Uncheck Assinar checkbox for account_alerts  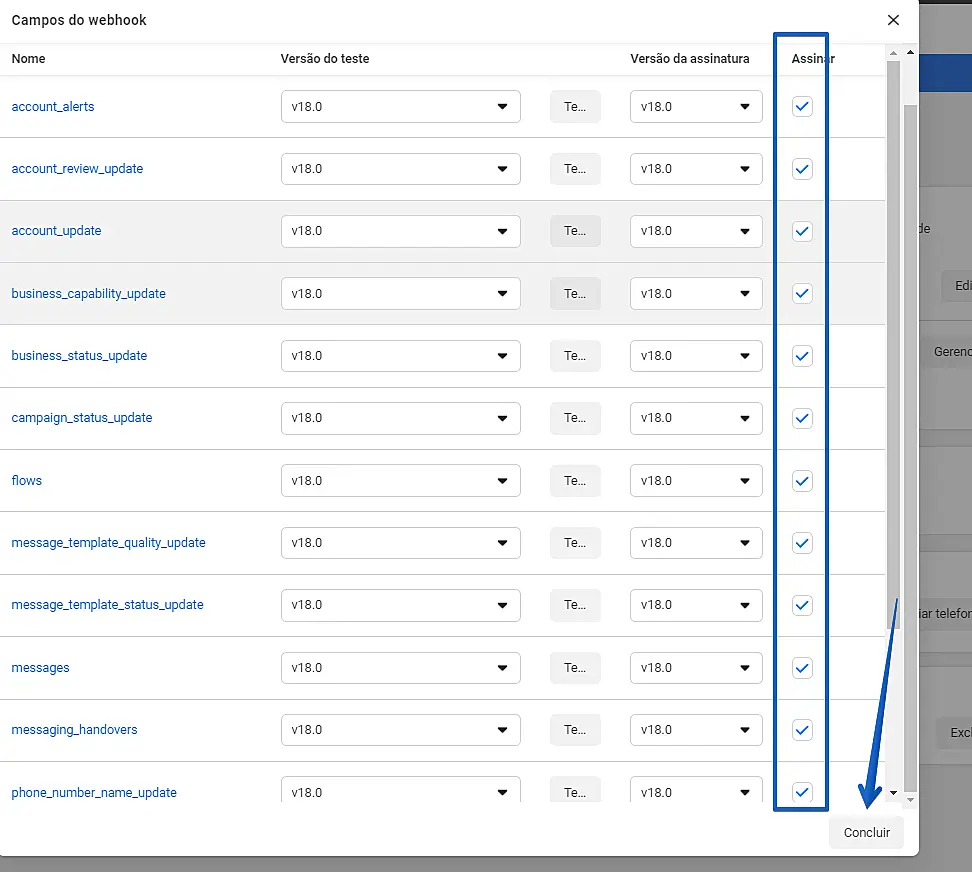click(x=802, y=107)
